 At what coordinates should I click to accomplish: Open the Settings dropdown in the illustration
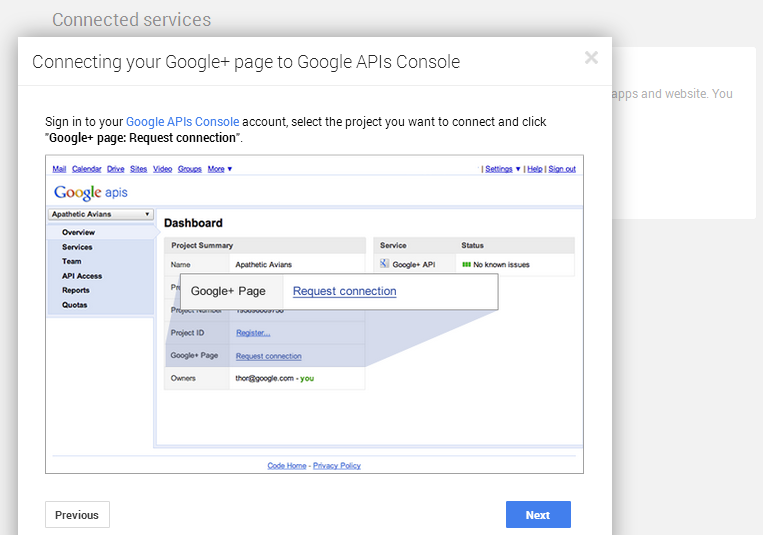click(x=503, y=169)
